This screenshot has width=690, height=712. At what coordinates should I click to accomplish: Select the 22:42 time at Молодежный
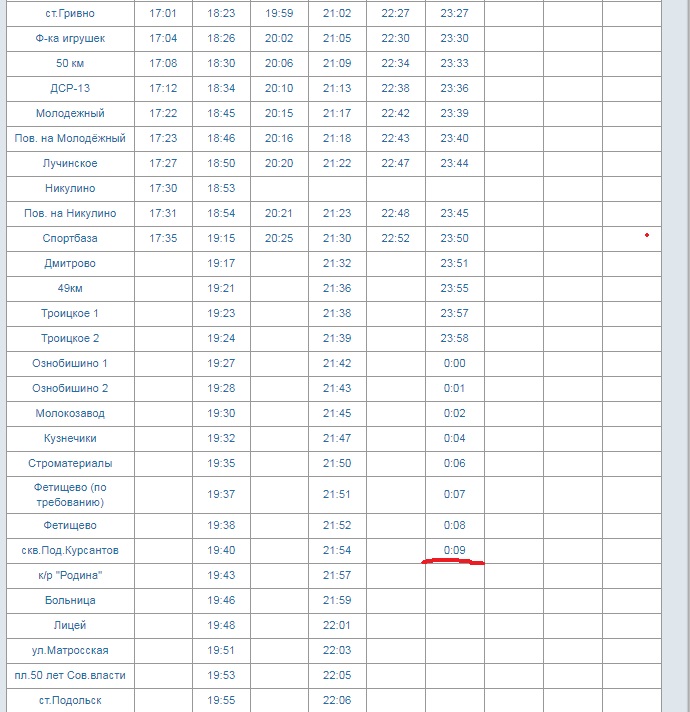396,113
